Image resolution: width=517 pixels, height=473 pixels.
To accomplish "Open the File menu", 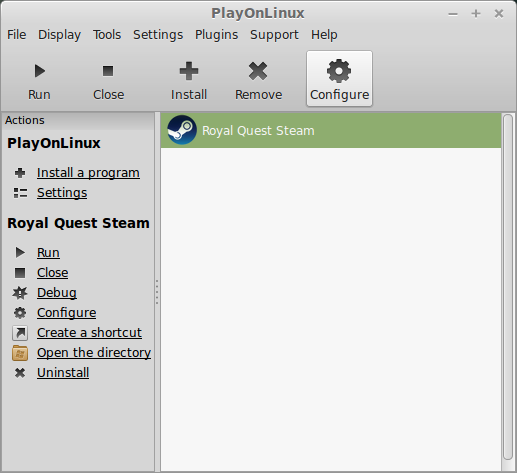I will pos(17,35).
